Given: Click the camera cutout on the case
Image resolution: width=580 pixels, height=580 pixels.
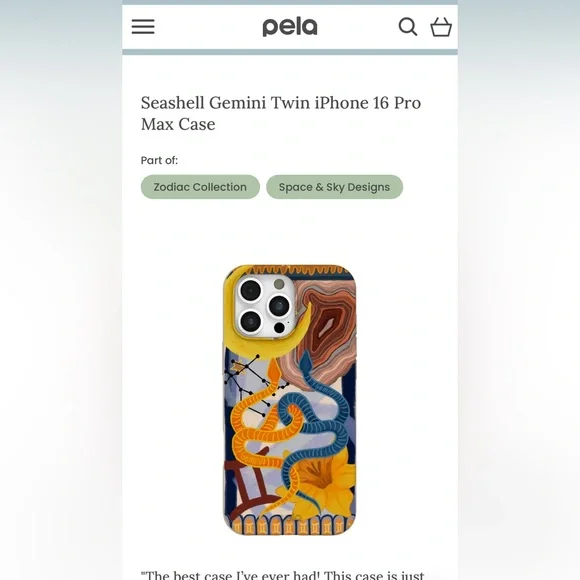Looking at the screenshot, I should tap(264, 307).
